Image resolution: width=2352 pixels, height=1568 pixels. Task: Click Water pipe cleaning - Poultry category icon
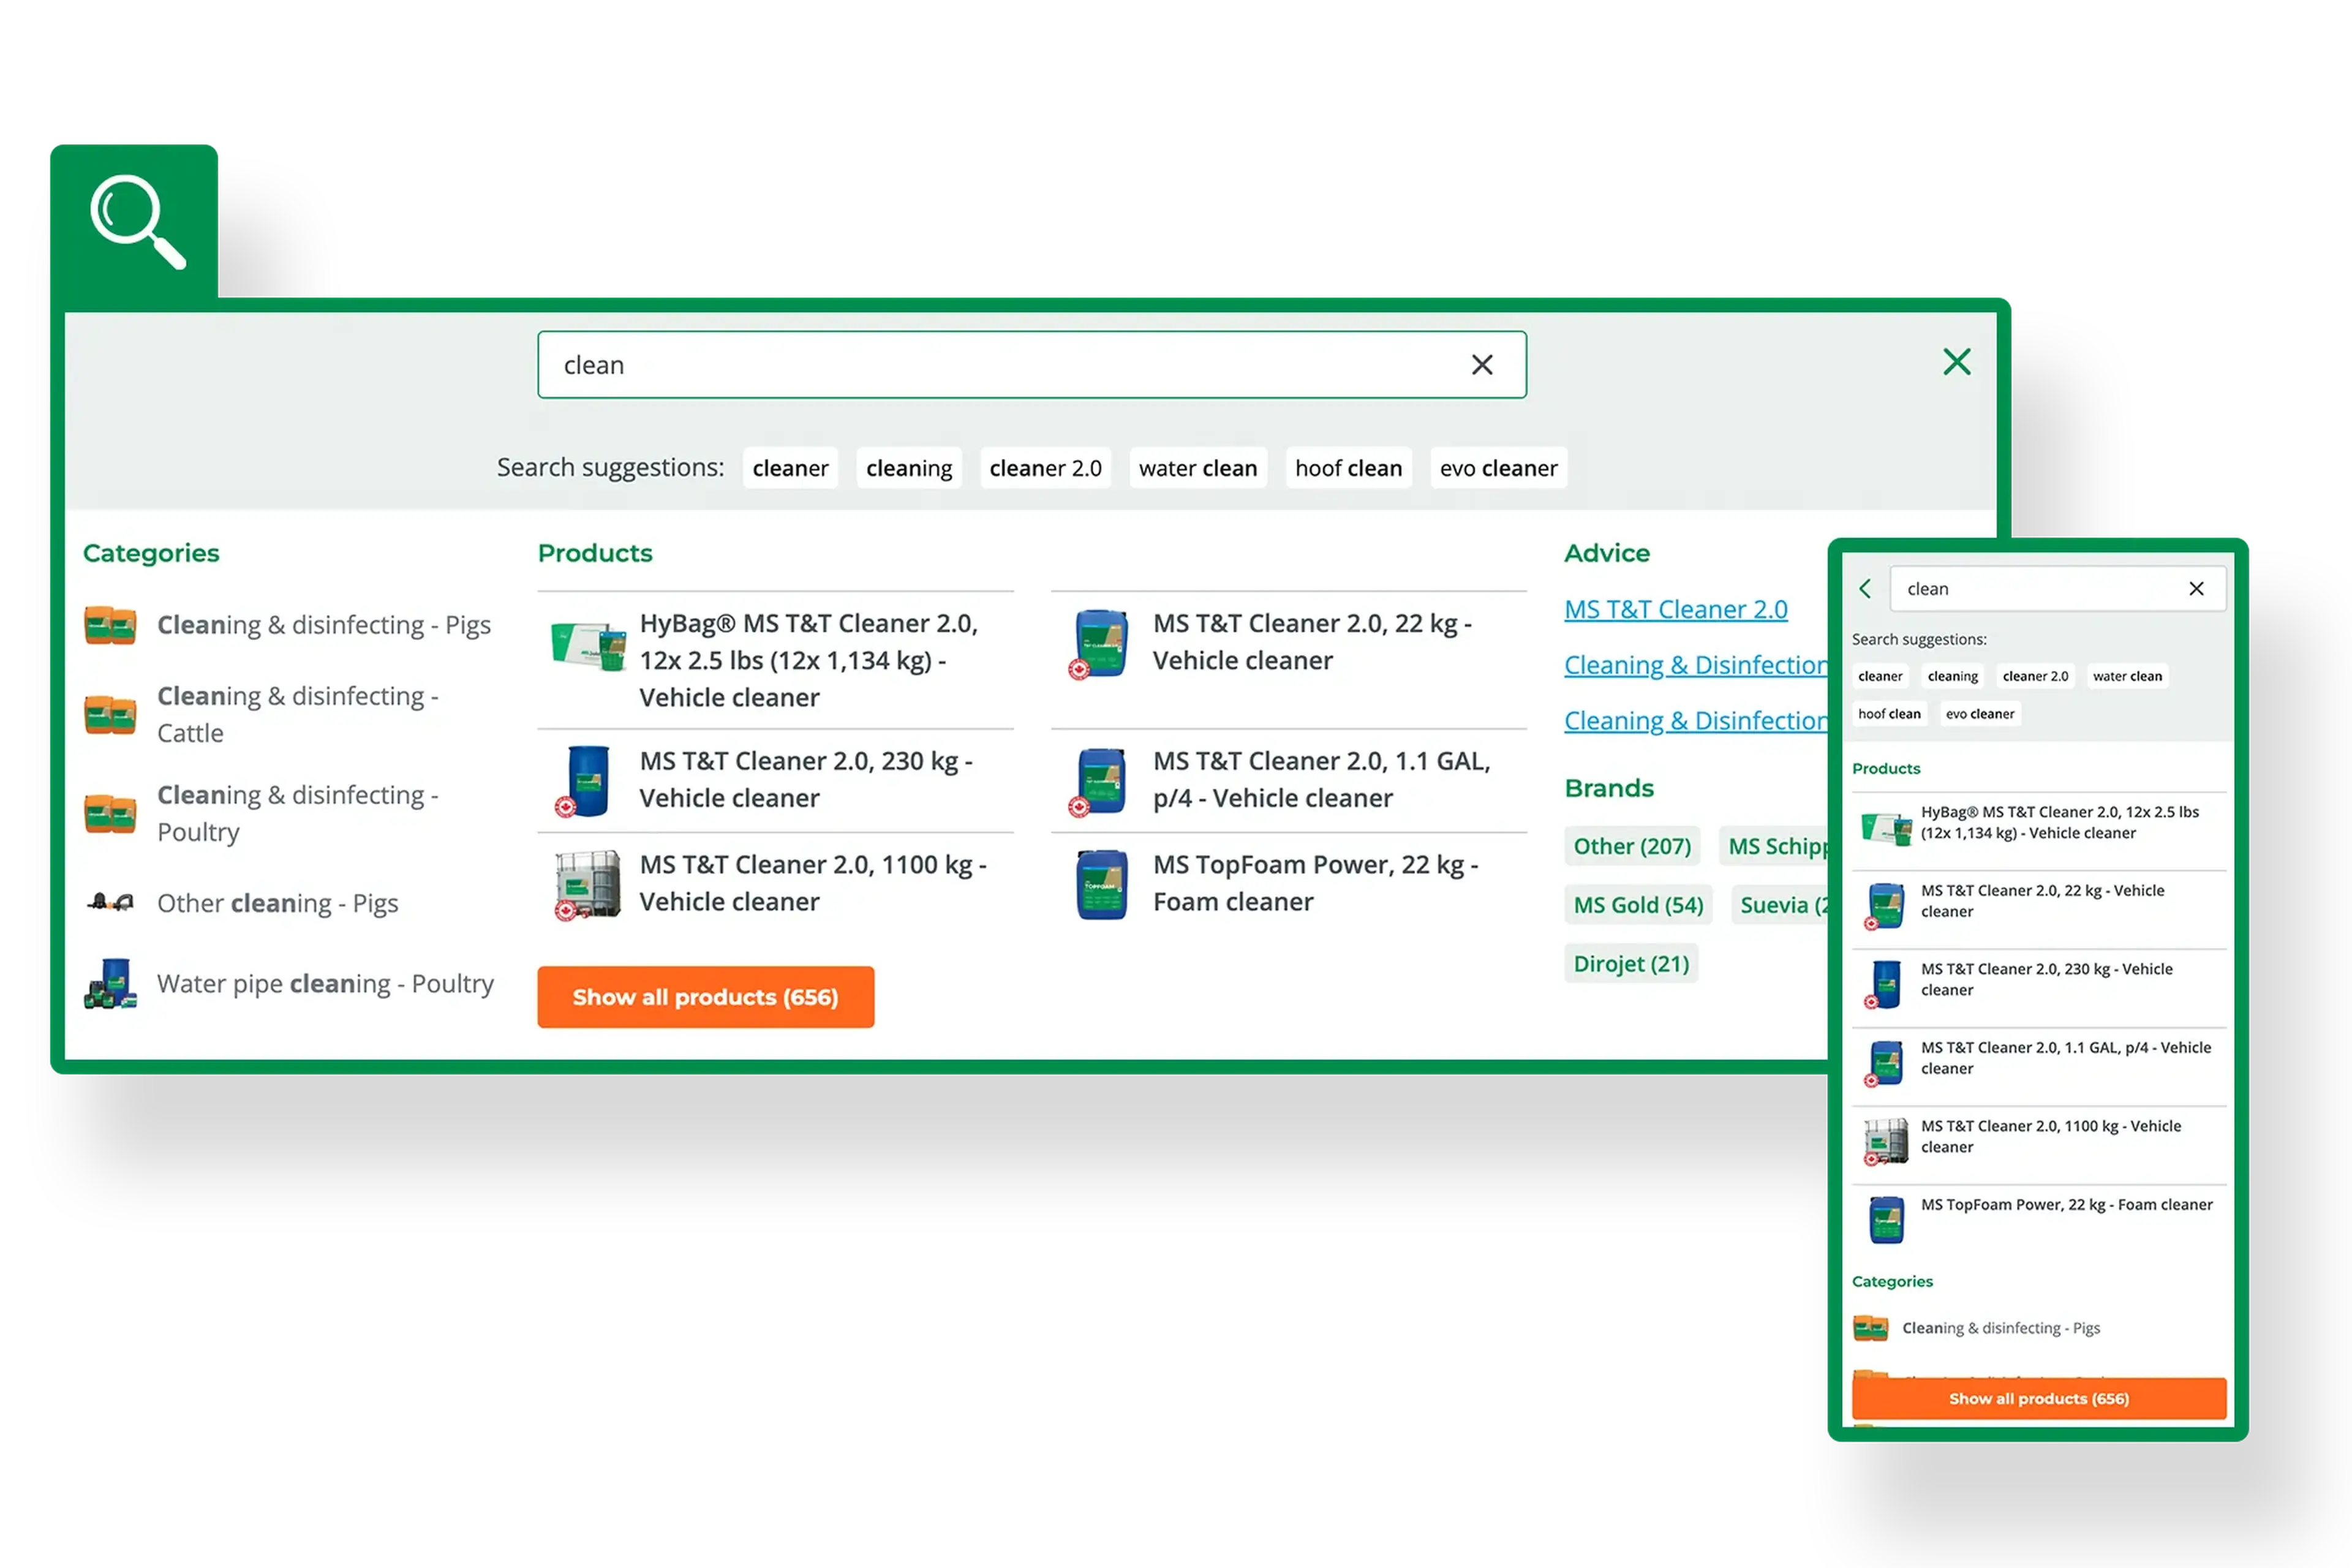[x=110, y=984]
